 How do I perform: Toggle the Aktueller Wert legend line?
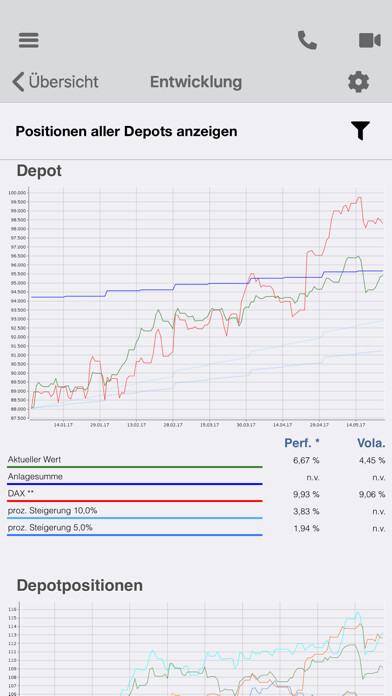(135, 461)
